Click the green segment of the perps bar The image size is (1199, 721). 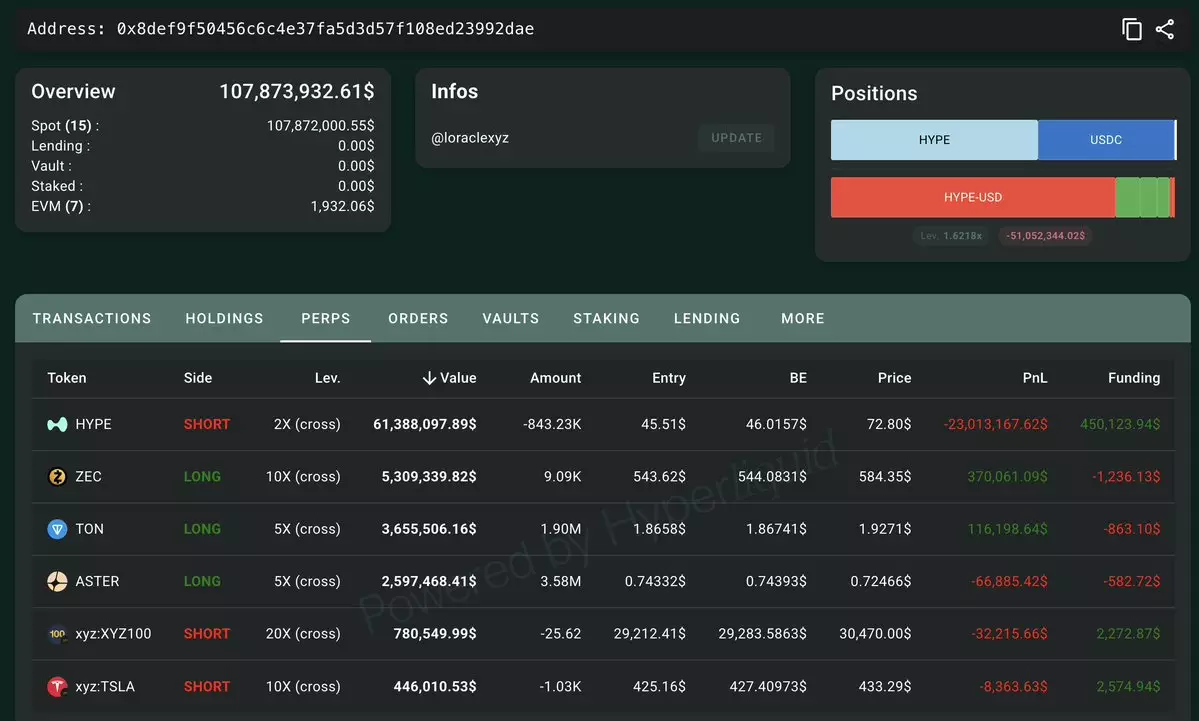(1142, 197)
